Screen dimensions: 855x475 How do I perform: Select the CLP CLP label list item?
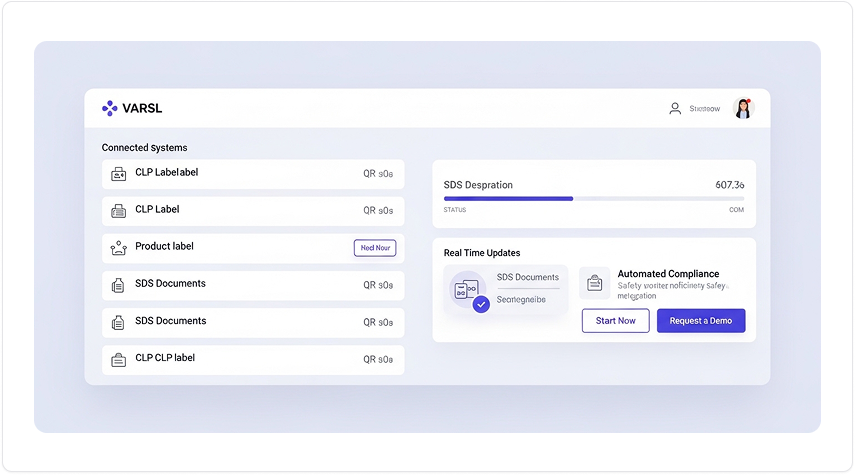click(x=253, y=360)
